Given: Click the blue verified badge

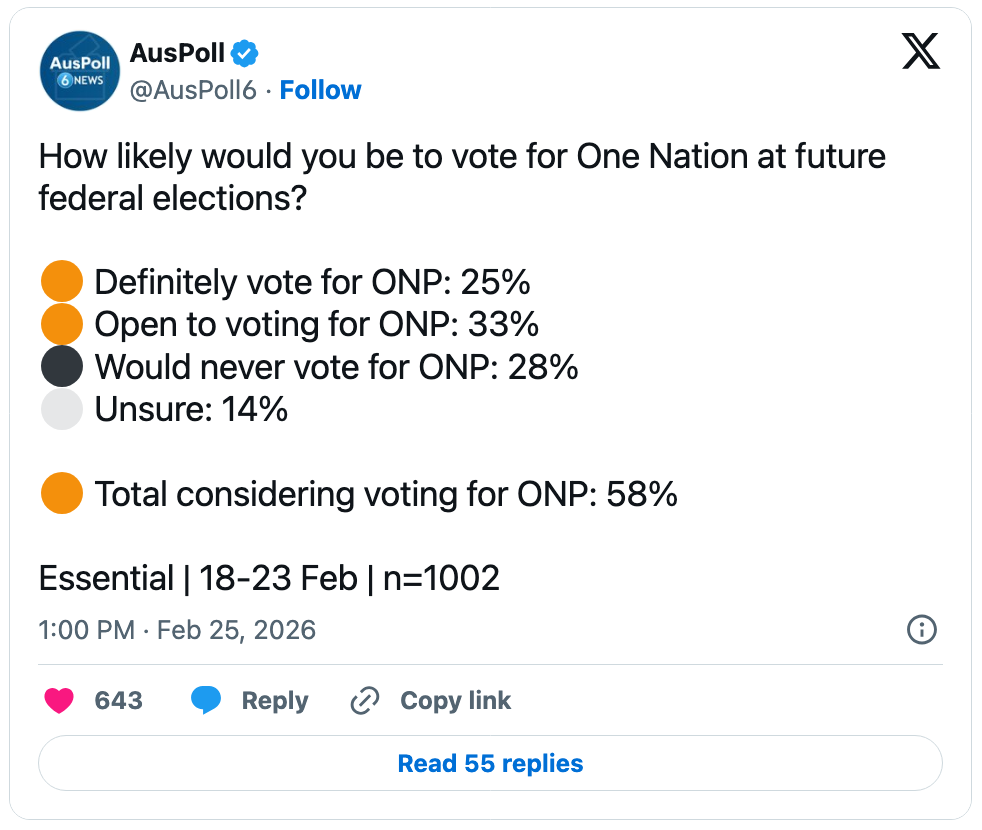Looking at the screenshot, I should tap(246, 53).
